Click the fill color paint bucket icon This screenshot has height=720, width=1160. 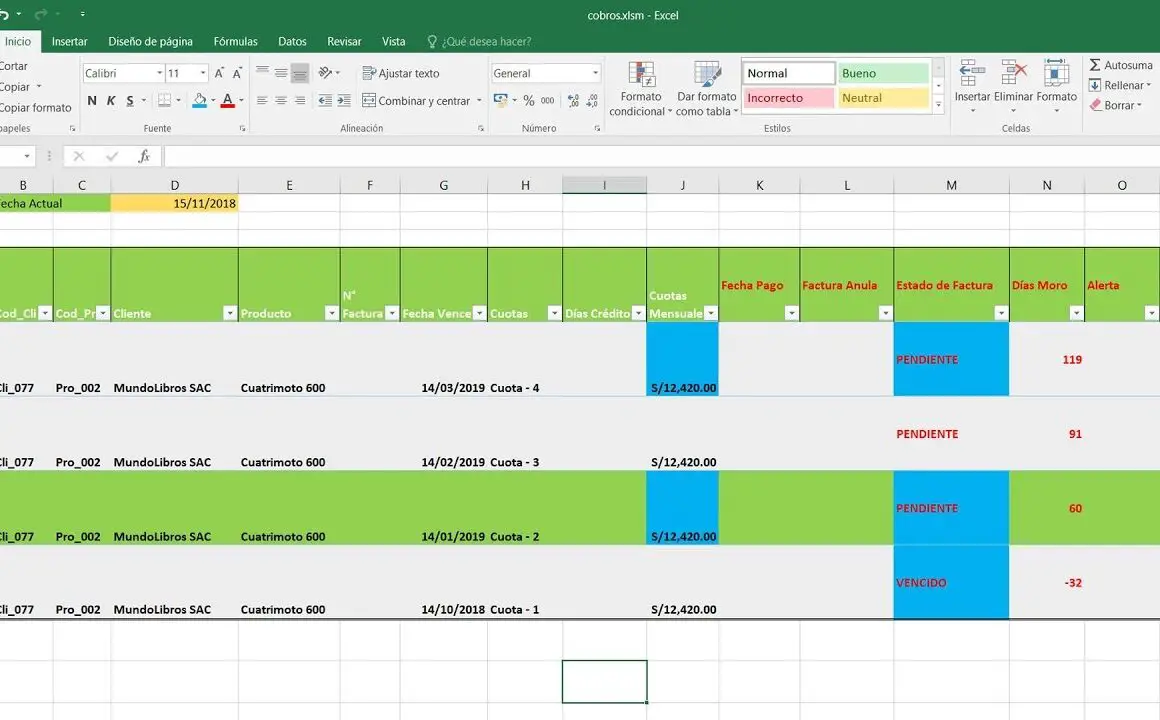coord(199,101)
